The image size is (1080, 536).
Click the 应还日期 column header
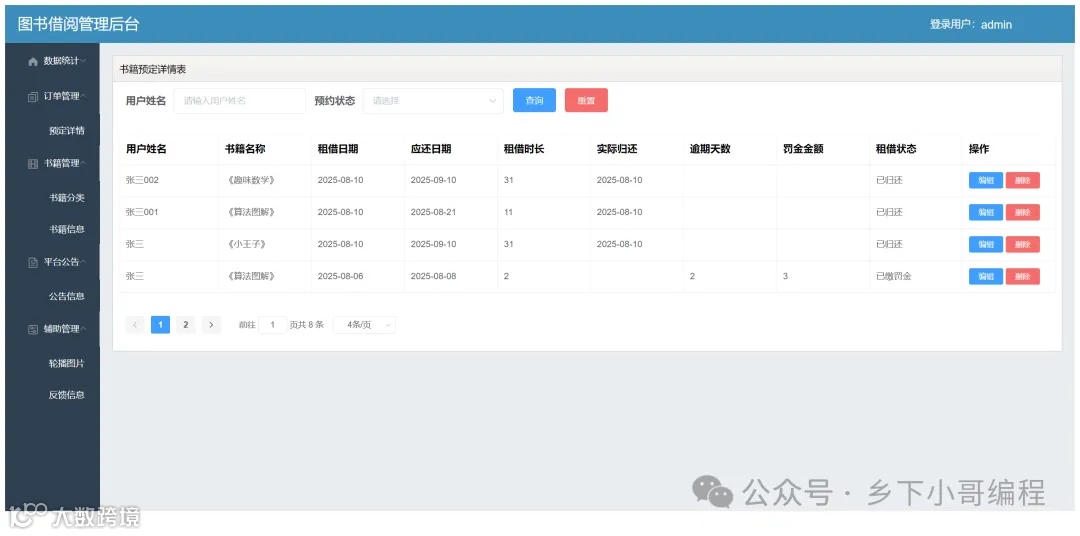[431, 149]
